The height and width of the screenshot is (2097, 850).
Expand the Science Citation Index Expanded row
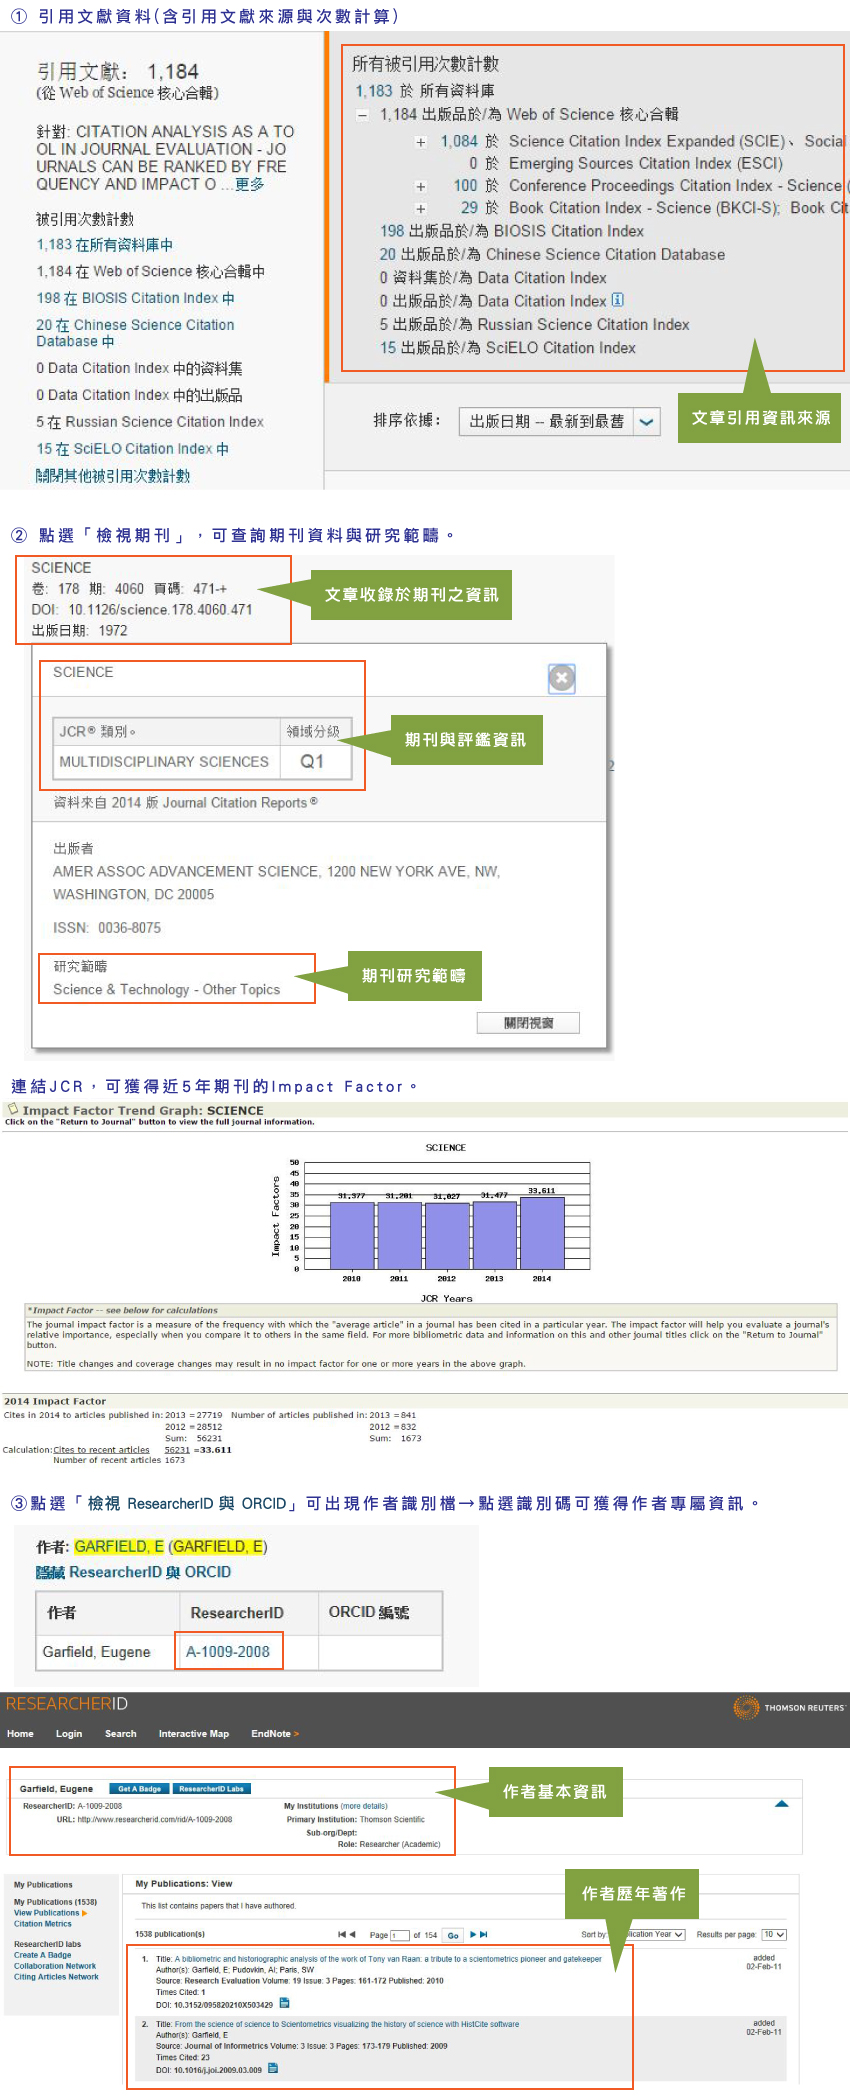[421, 142]
